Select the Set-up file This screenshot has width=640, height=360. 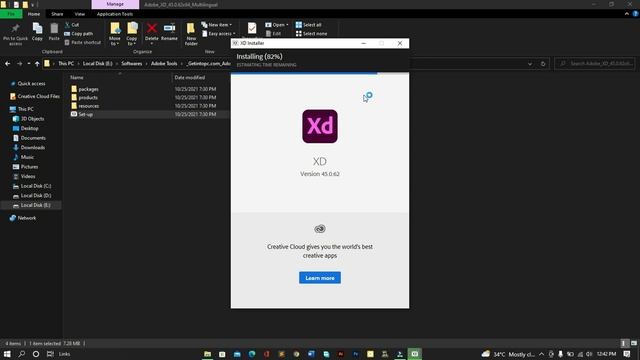86,115
